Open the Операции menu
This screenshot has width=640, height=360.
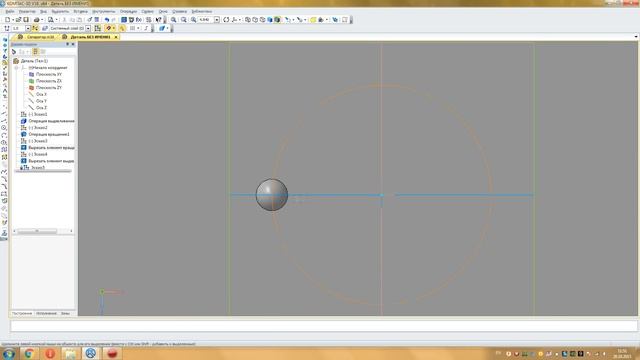coord(129,11)
